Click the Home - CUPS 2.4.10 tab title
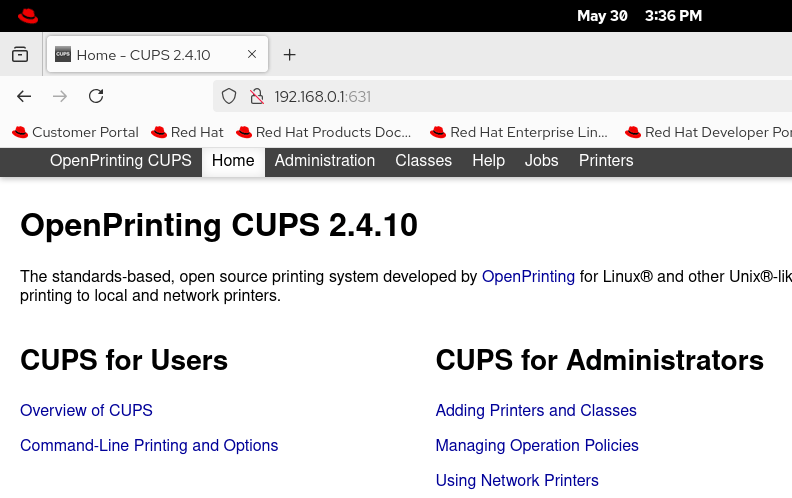 click(x=143, y=55)
